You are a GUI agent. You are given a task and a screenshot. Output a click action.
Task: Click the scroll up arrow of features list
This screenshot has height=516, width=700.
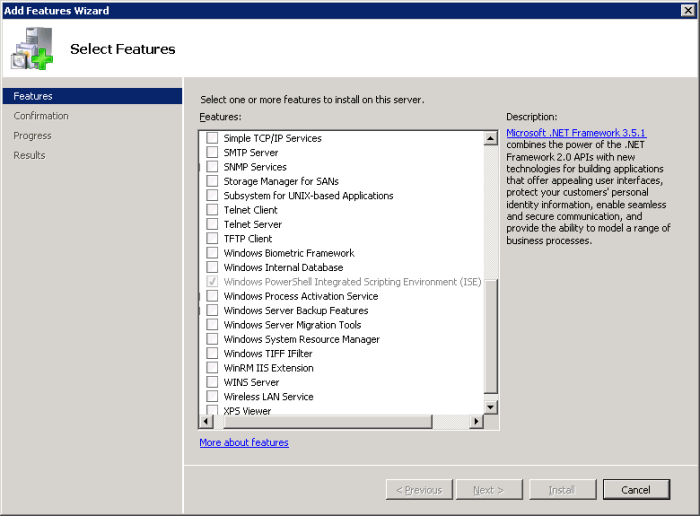(x=490, y=137)
